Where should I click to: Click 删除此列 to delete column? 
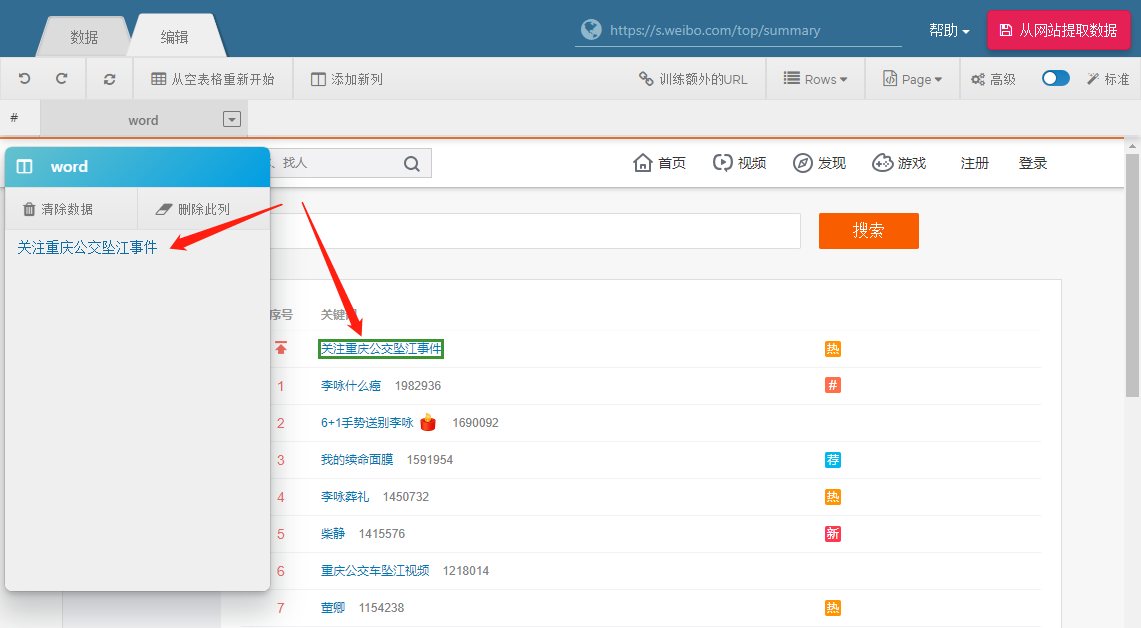tap(193, 209)
